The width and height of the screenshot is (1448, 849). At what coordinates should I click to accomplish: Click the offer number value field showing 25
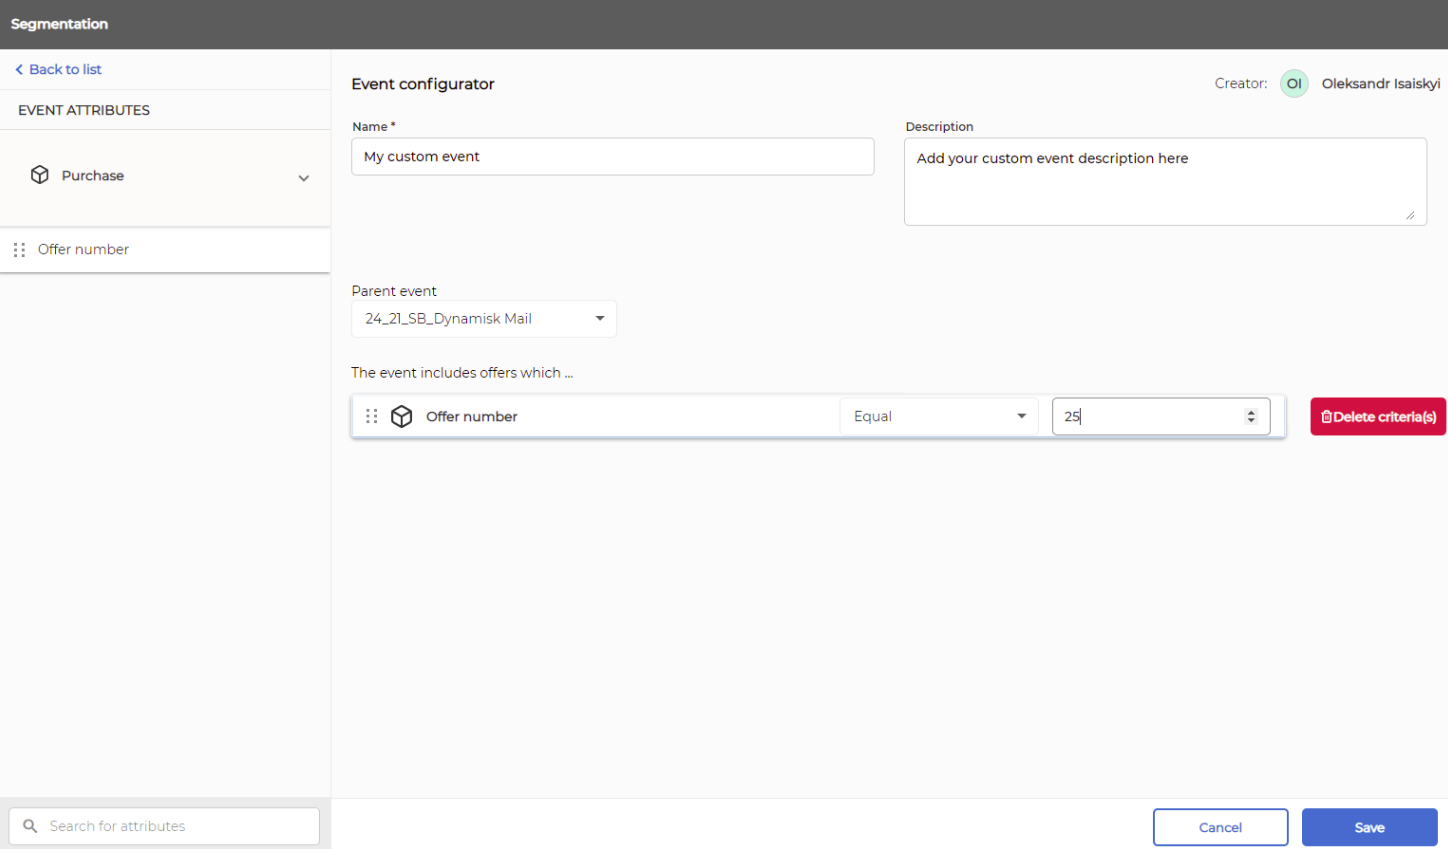tap(1161, 416)
